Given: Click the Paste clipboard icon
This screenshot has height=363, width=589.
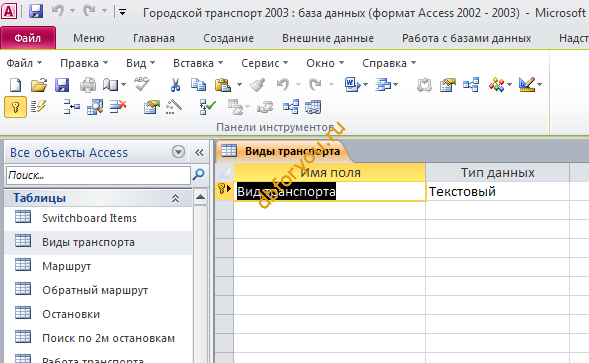Looking at the screenshot, I should pyautogui.click(x=223, y=85).
